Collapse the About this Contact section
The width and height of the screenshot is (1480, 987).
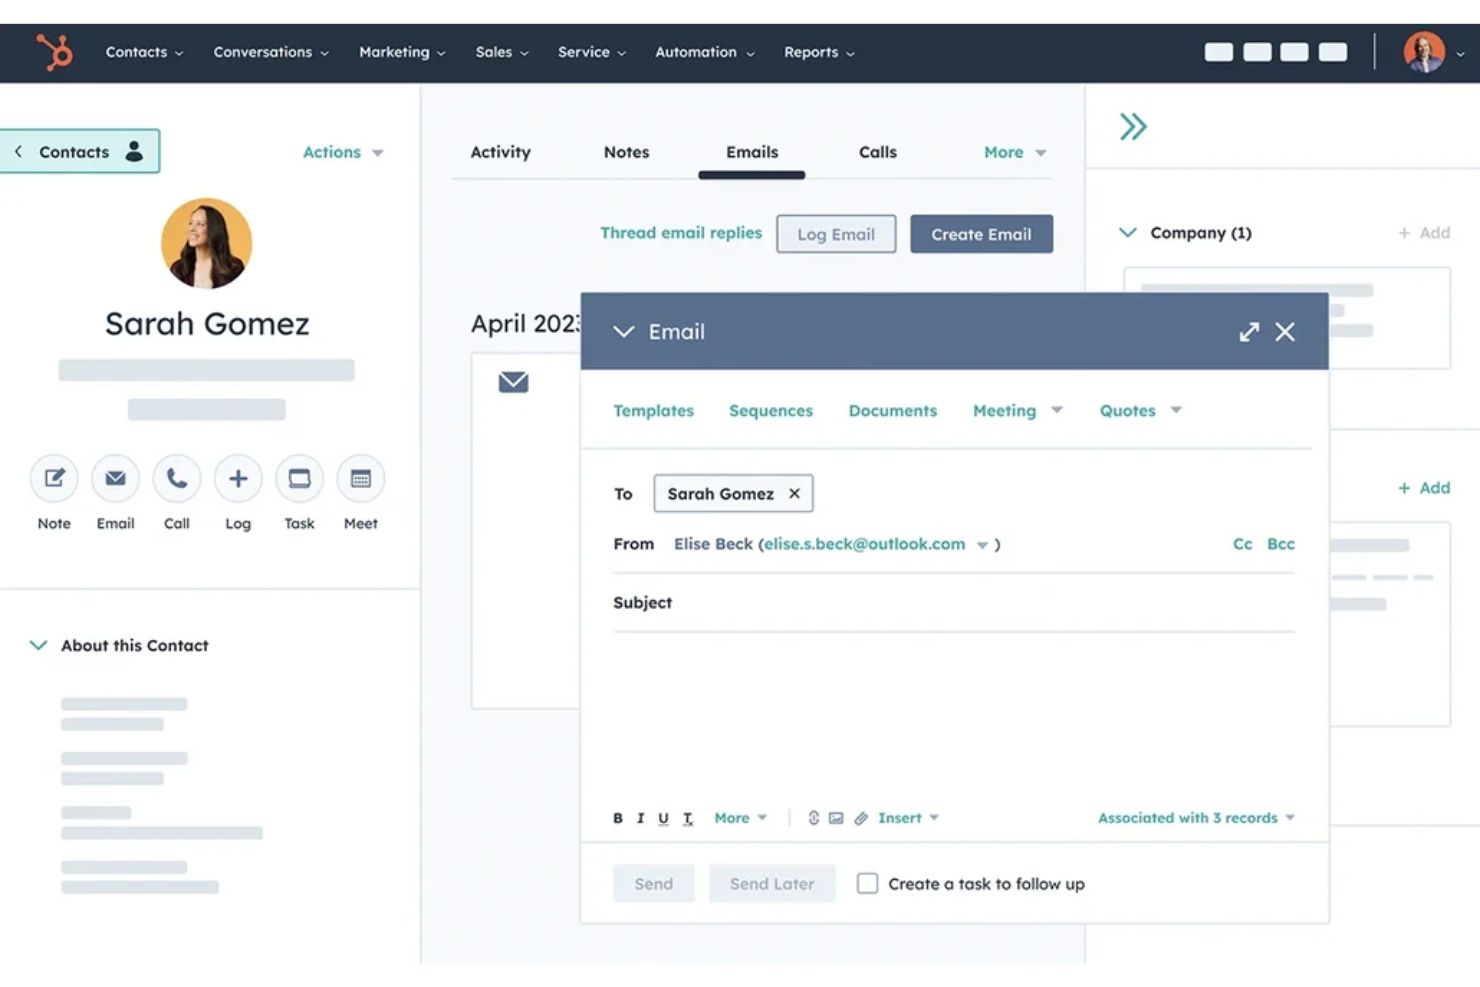click(x=38, y=645)
